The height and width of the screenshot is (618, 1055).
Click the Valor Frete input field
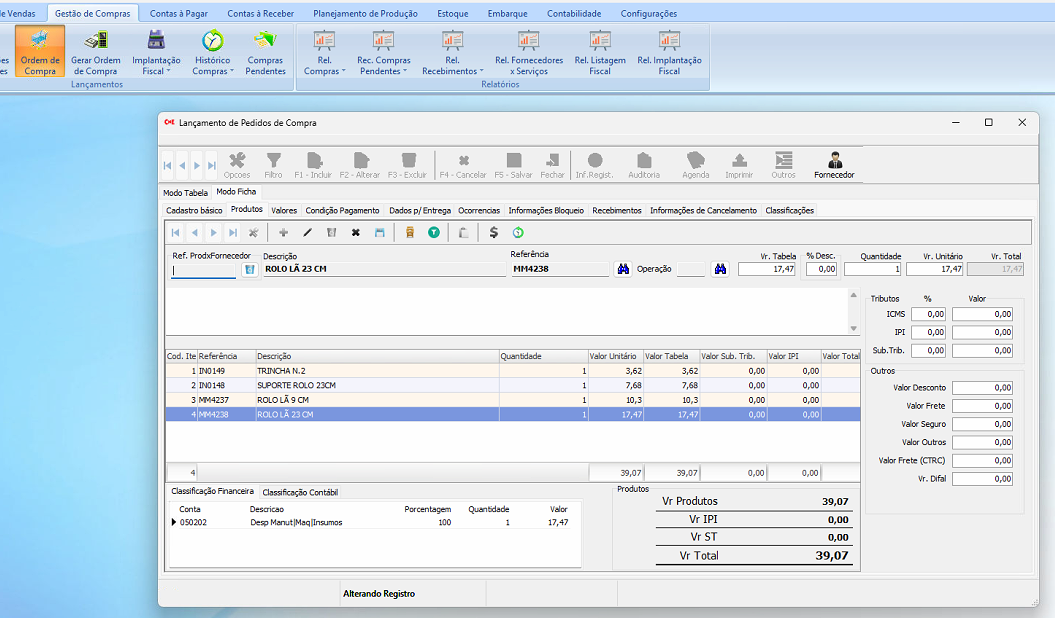[982, 406]
